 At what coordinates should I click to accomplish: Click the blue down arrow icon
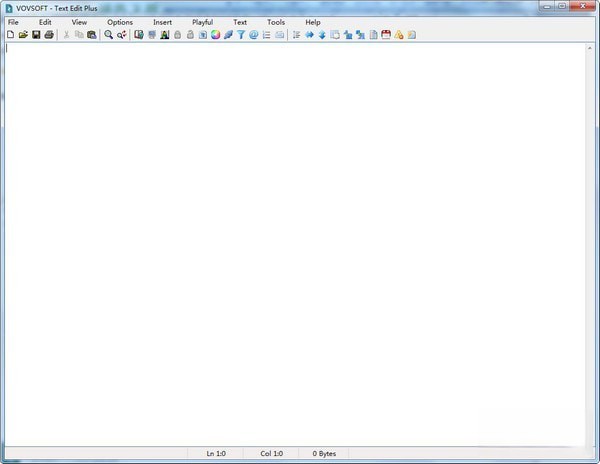(322, 35)
